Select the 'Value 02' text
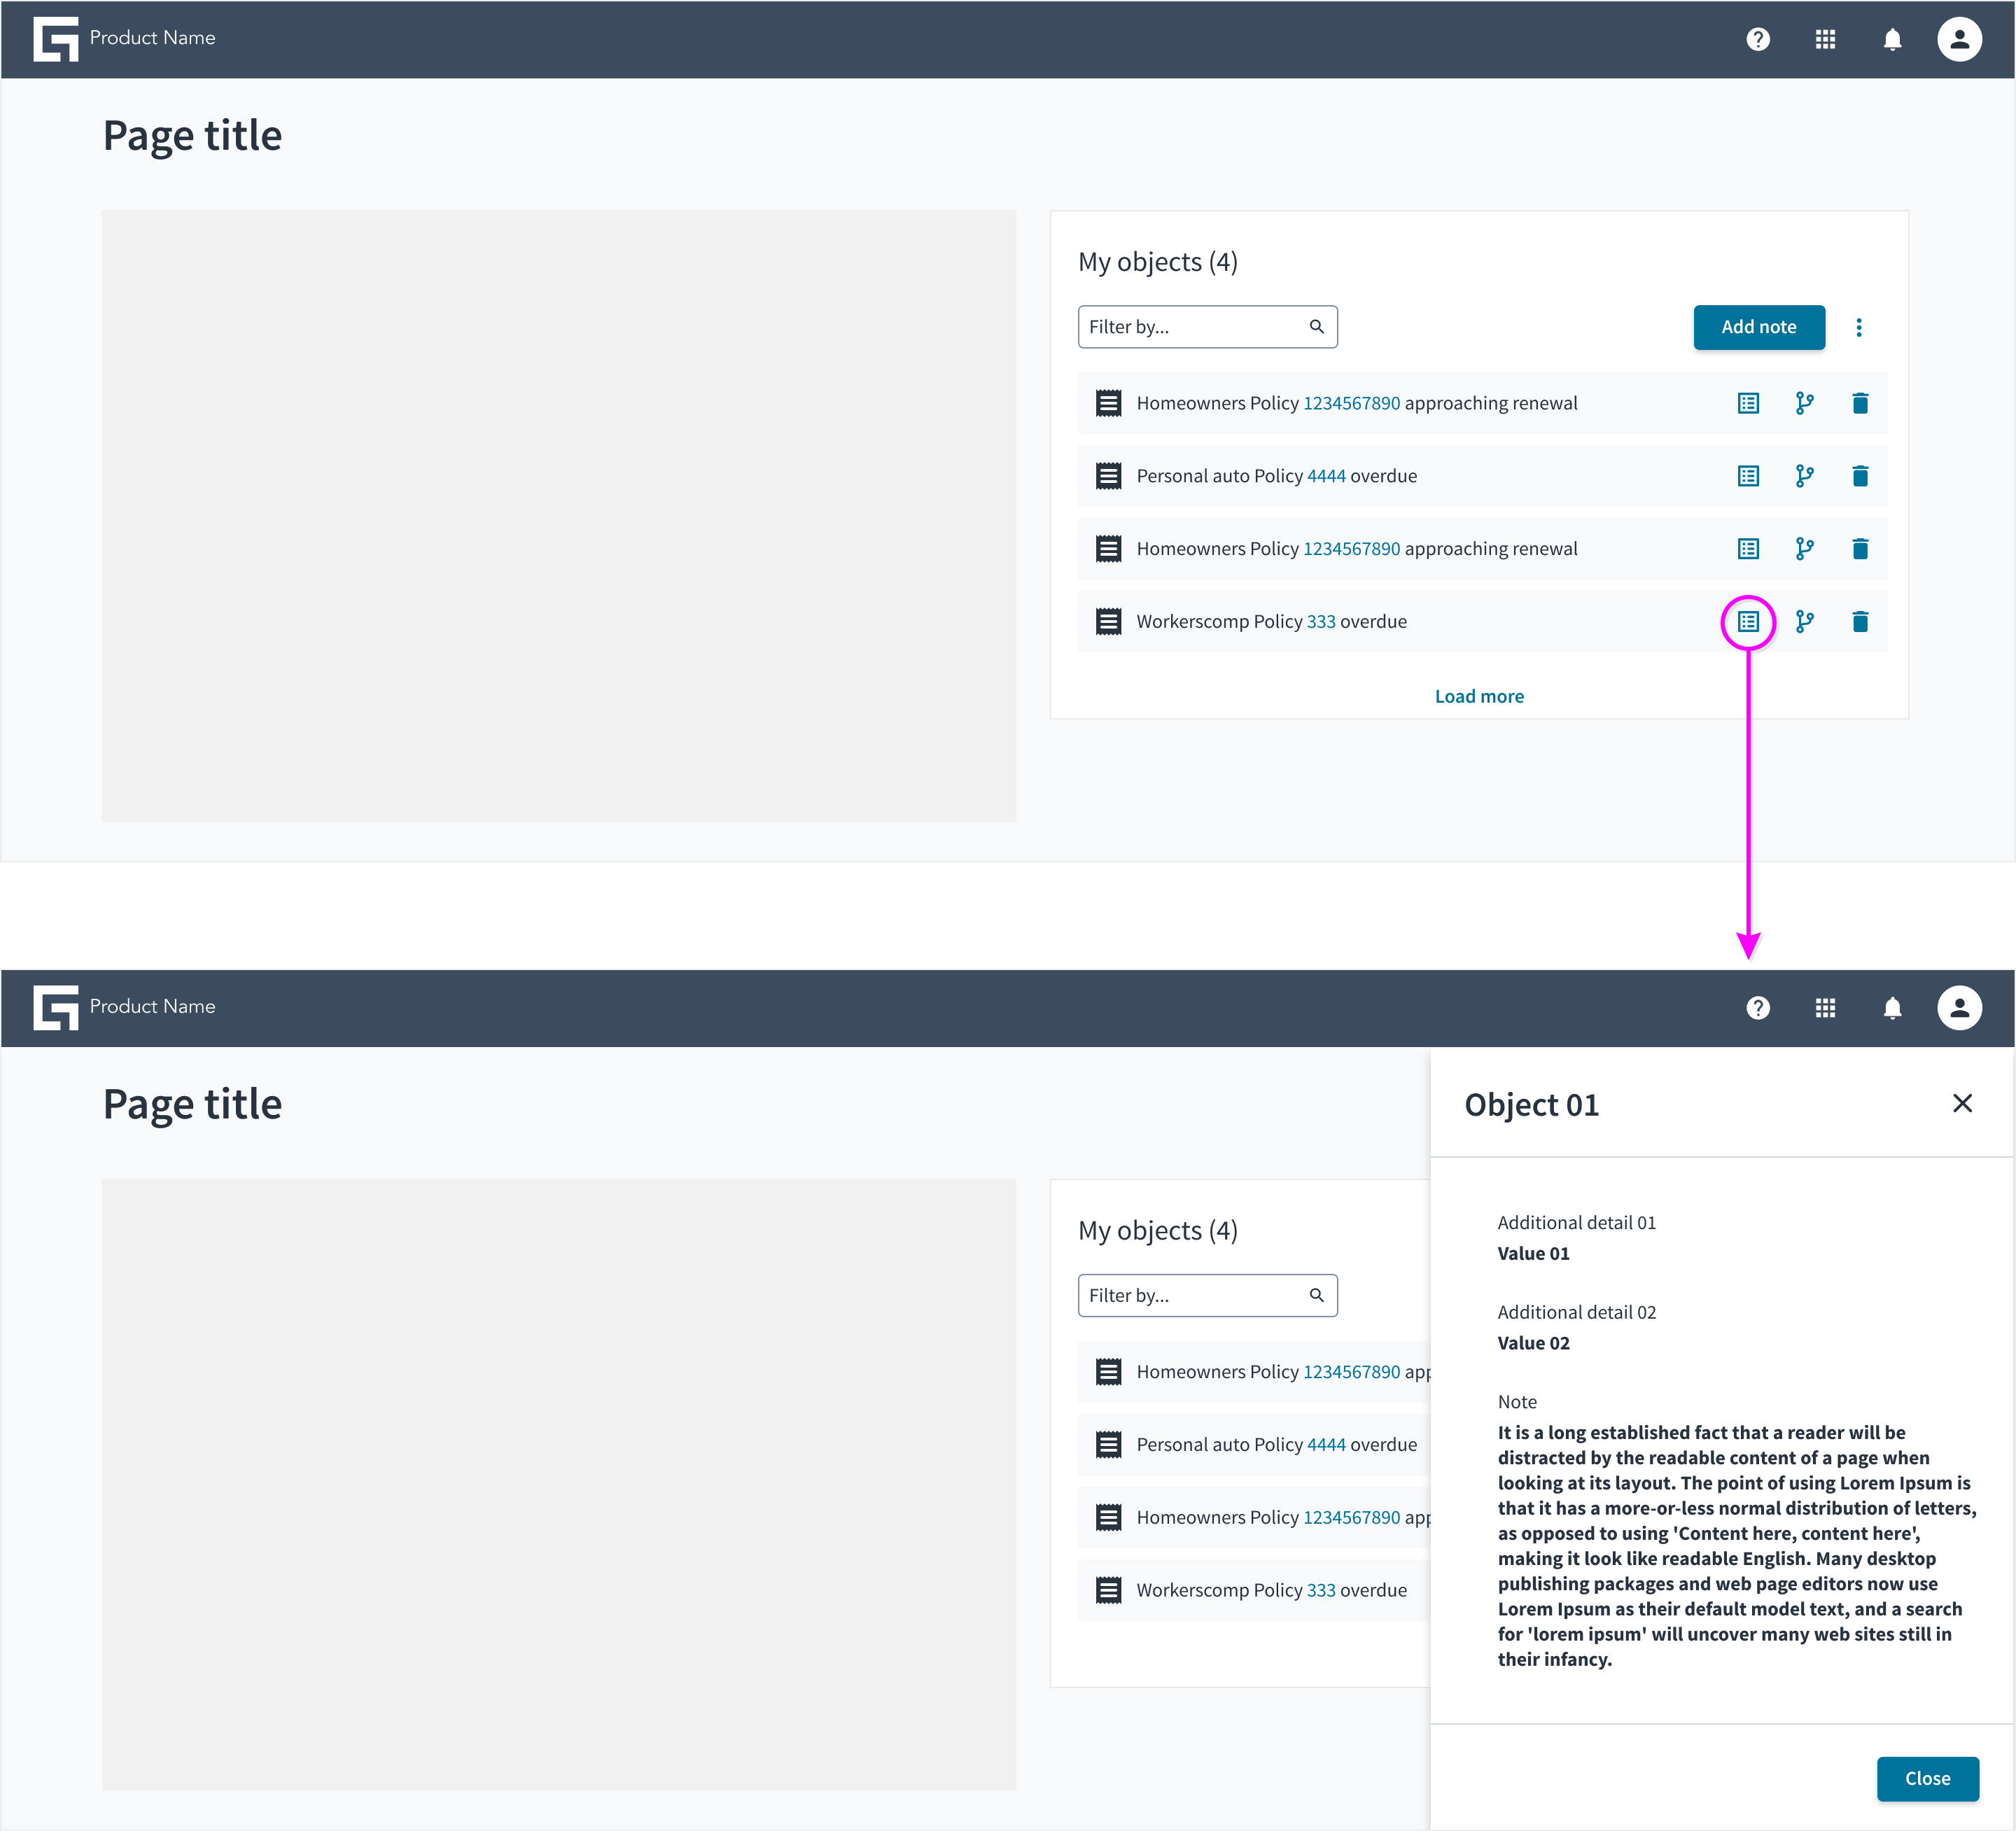This screenshot has height=1831, width=2016. tap(1533, 1344)
